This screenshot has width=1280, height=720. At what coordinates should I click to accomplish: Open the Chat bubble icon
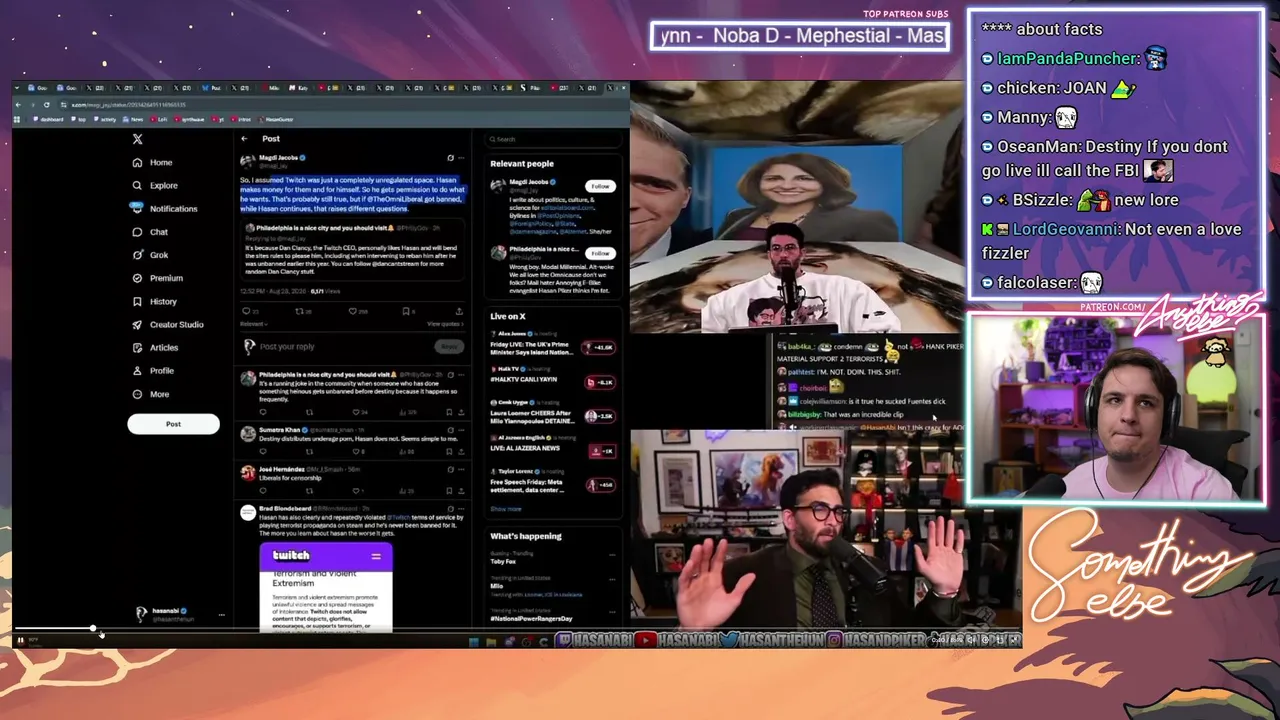point(137,232)
